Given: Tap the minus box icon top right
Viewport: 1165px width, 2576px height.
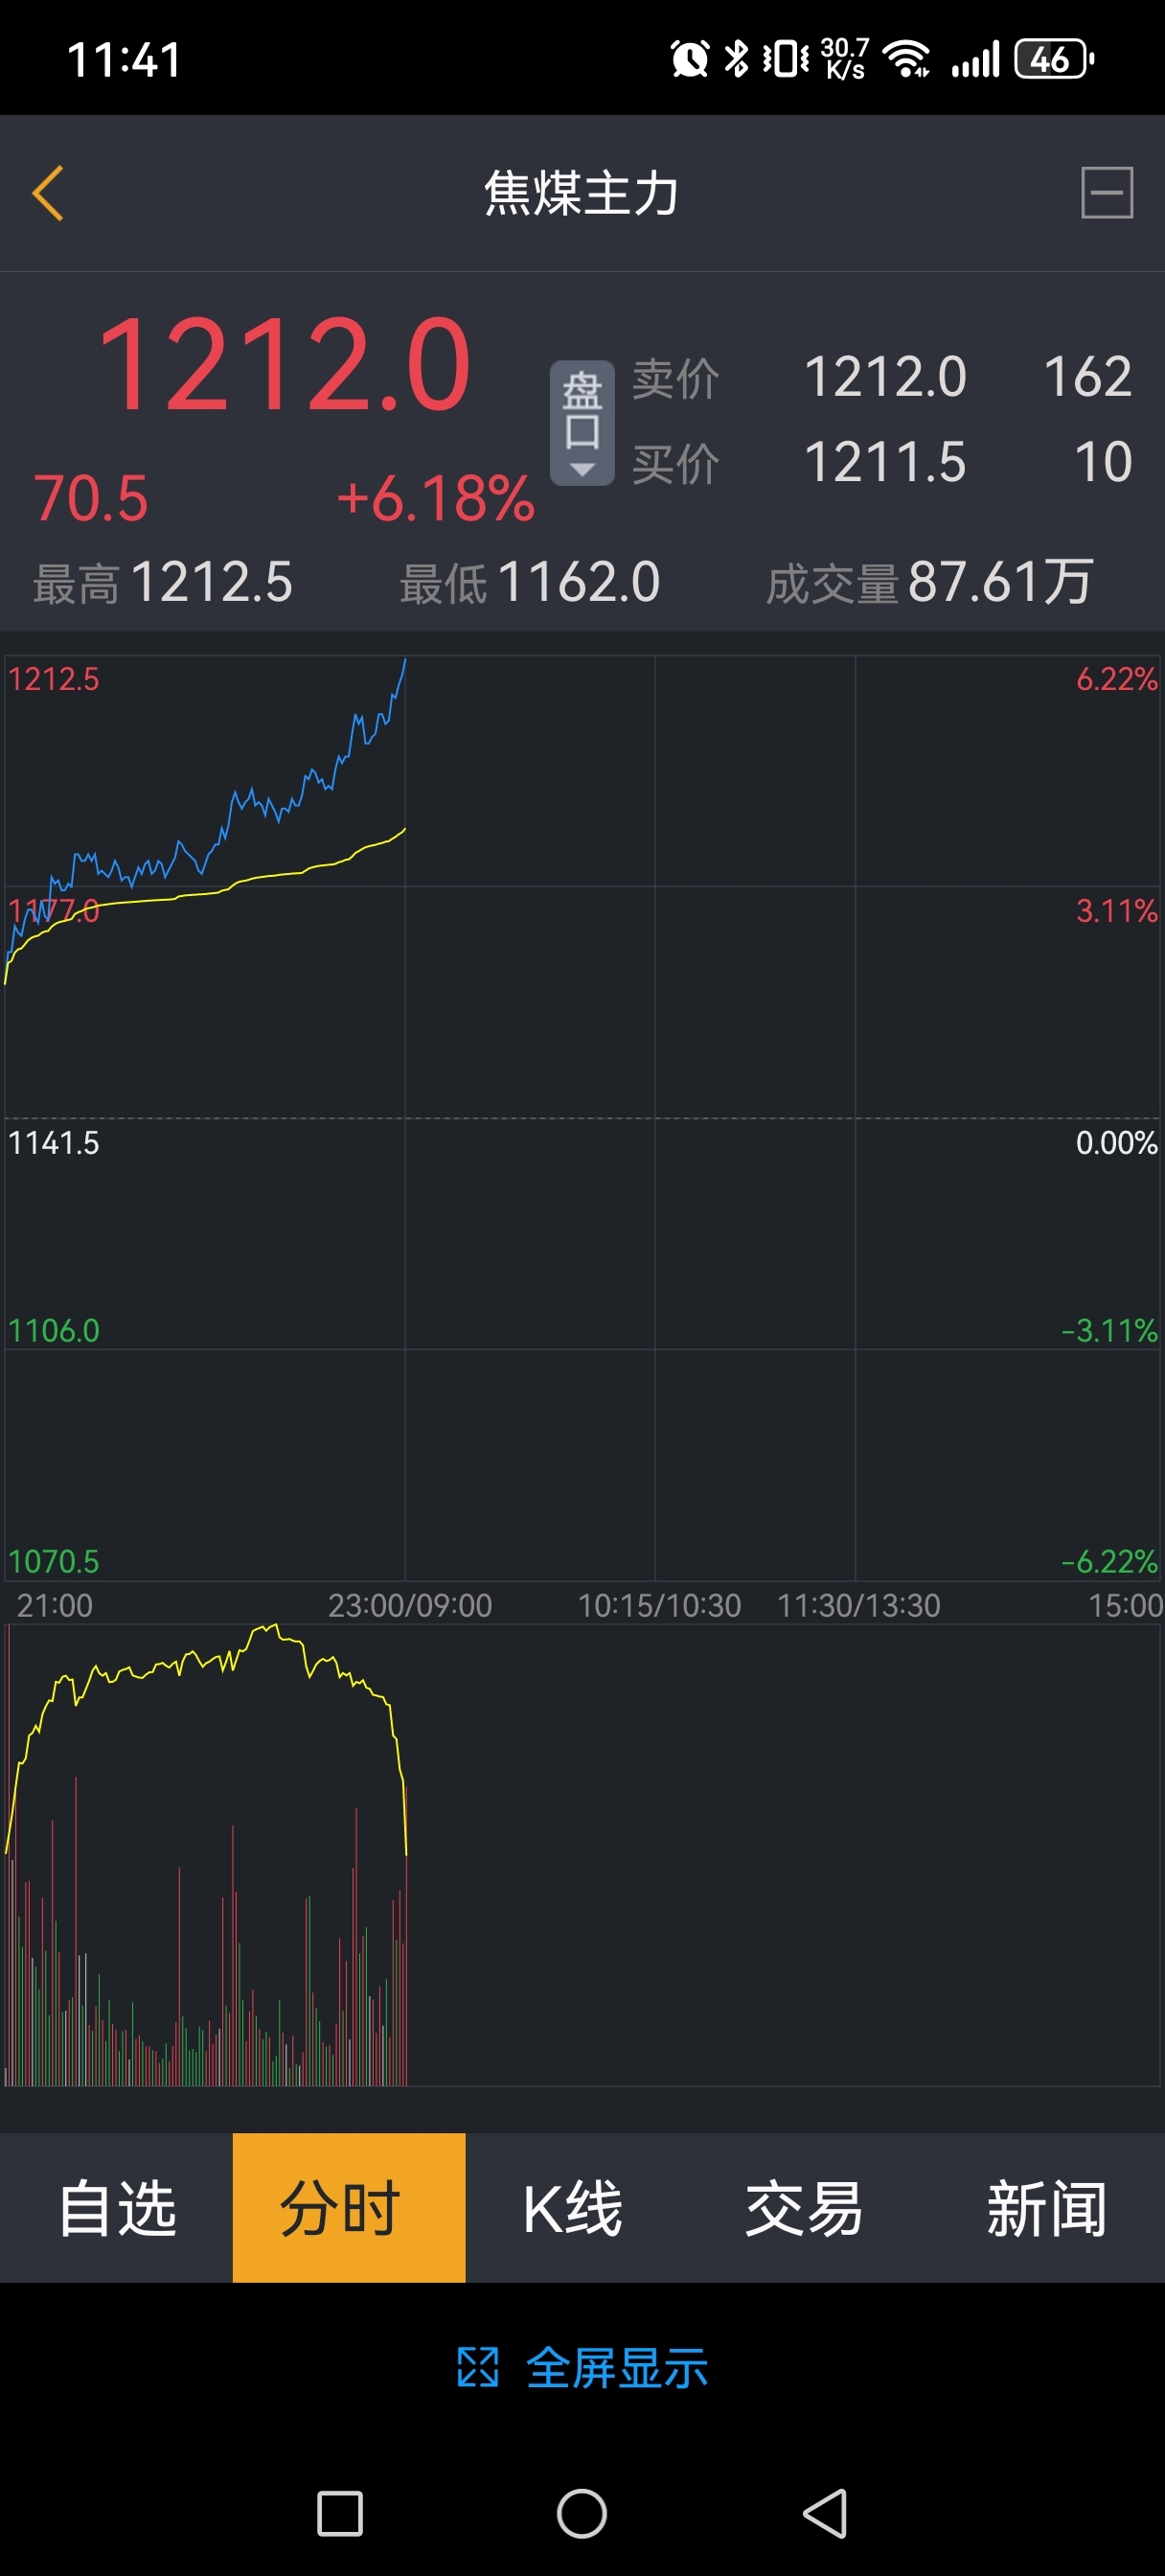Looking at the screenshot, I should tap(1107, 192).
